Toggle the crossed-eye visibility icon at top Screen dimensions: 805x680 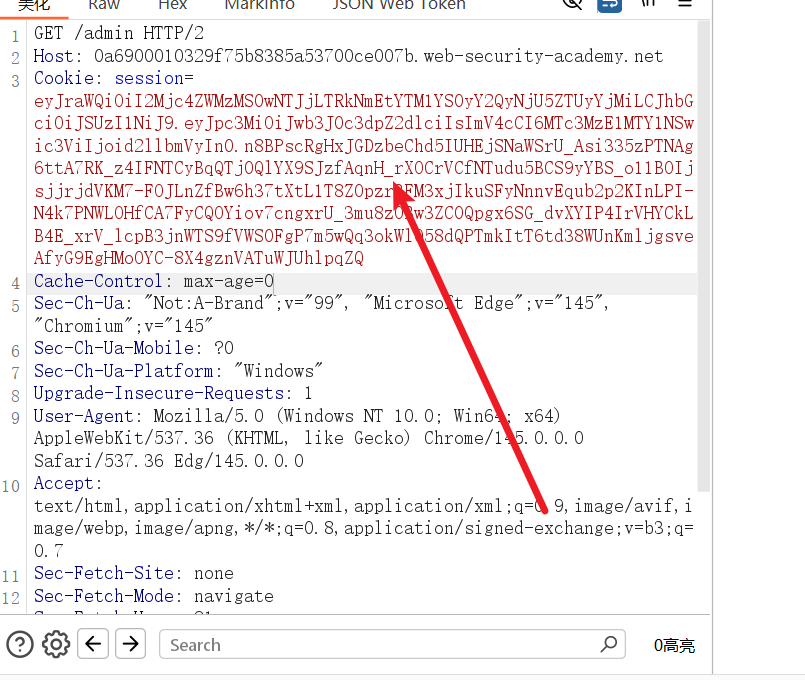coord(572,4)
